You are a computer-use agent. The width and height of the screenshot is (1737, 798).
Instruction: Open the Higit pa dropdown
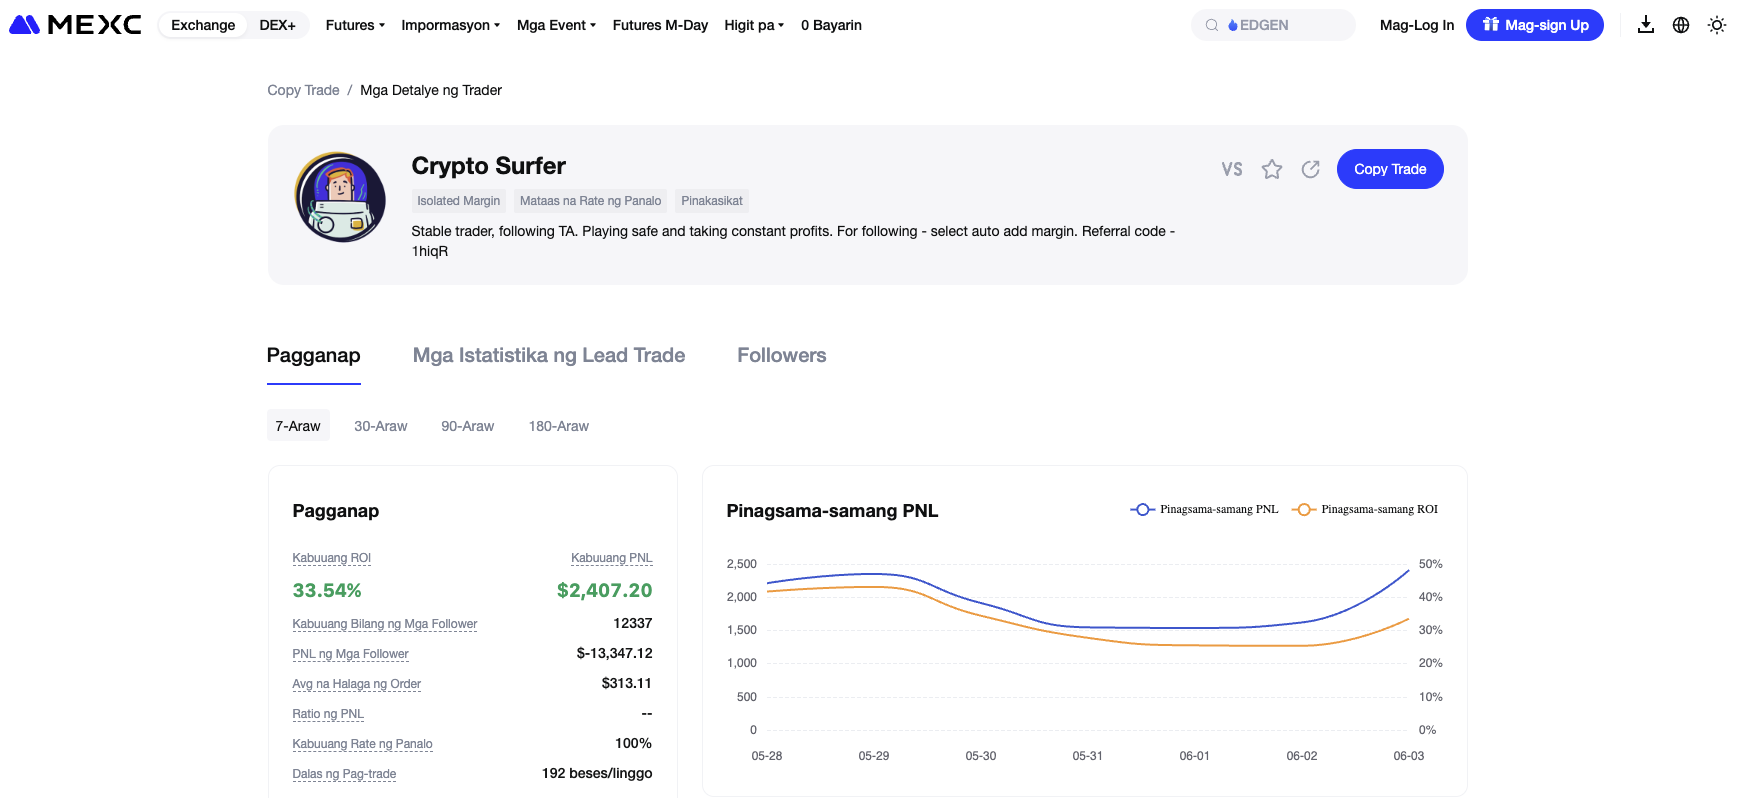(x=754, y=25)
